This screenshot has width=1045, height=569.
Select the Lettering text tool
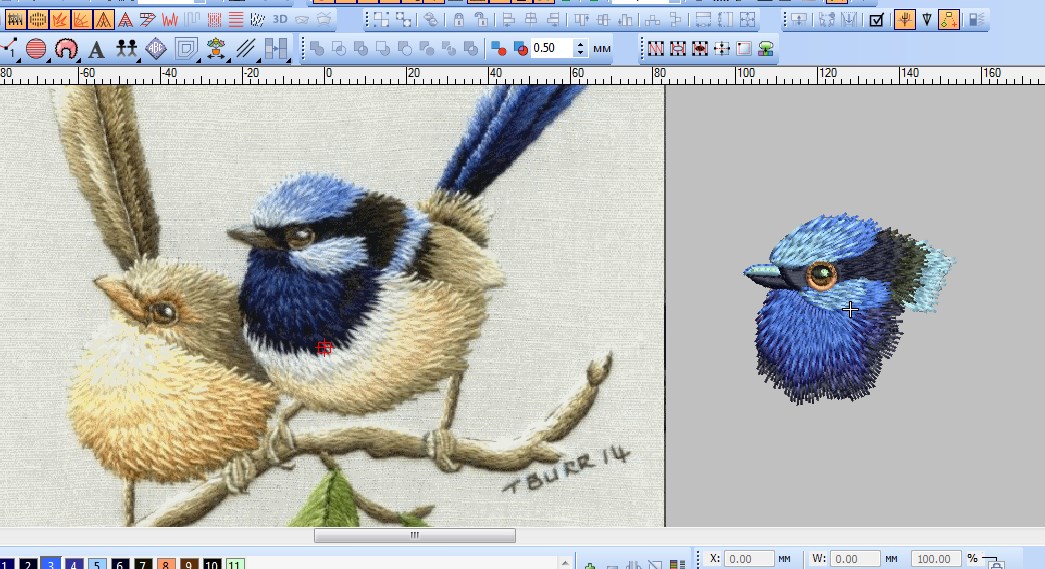tap(96, 49)
